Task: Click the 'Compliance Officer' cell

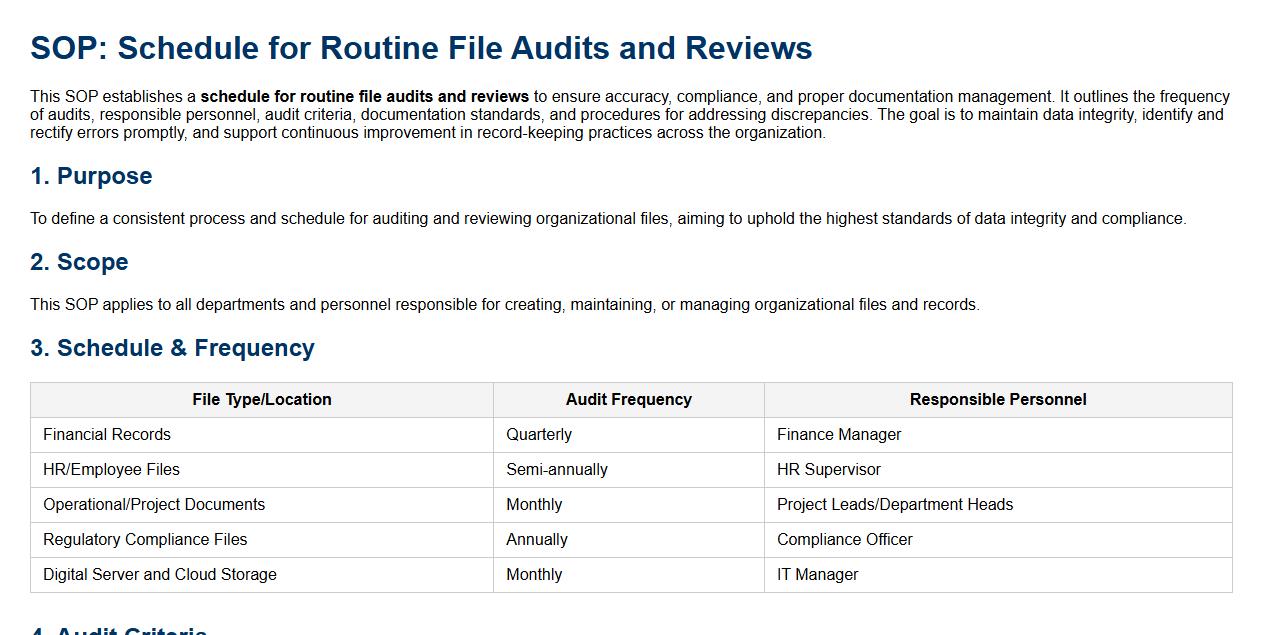Action: 845,539
